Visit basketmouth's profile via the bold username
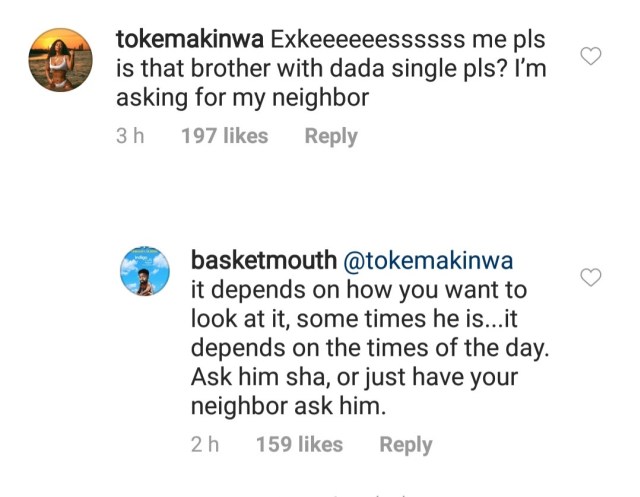 [263, 261]
